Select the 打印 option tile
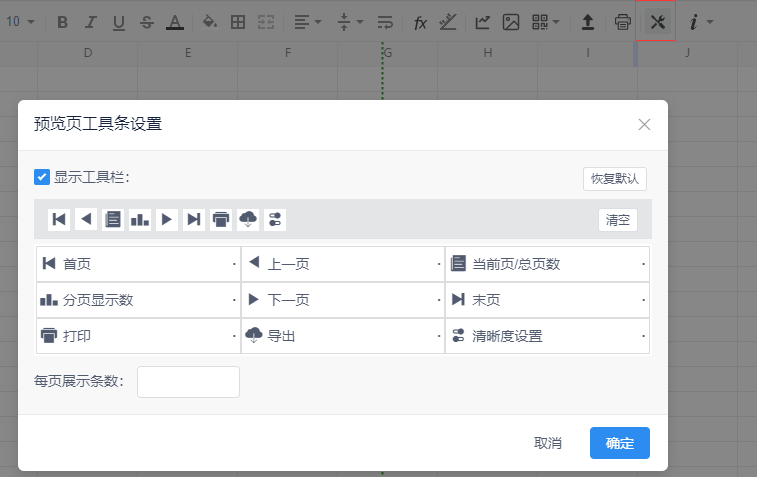 (139, 336)
